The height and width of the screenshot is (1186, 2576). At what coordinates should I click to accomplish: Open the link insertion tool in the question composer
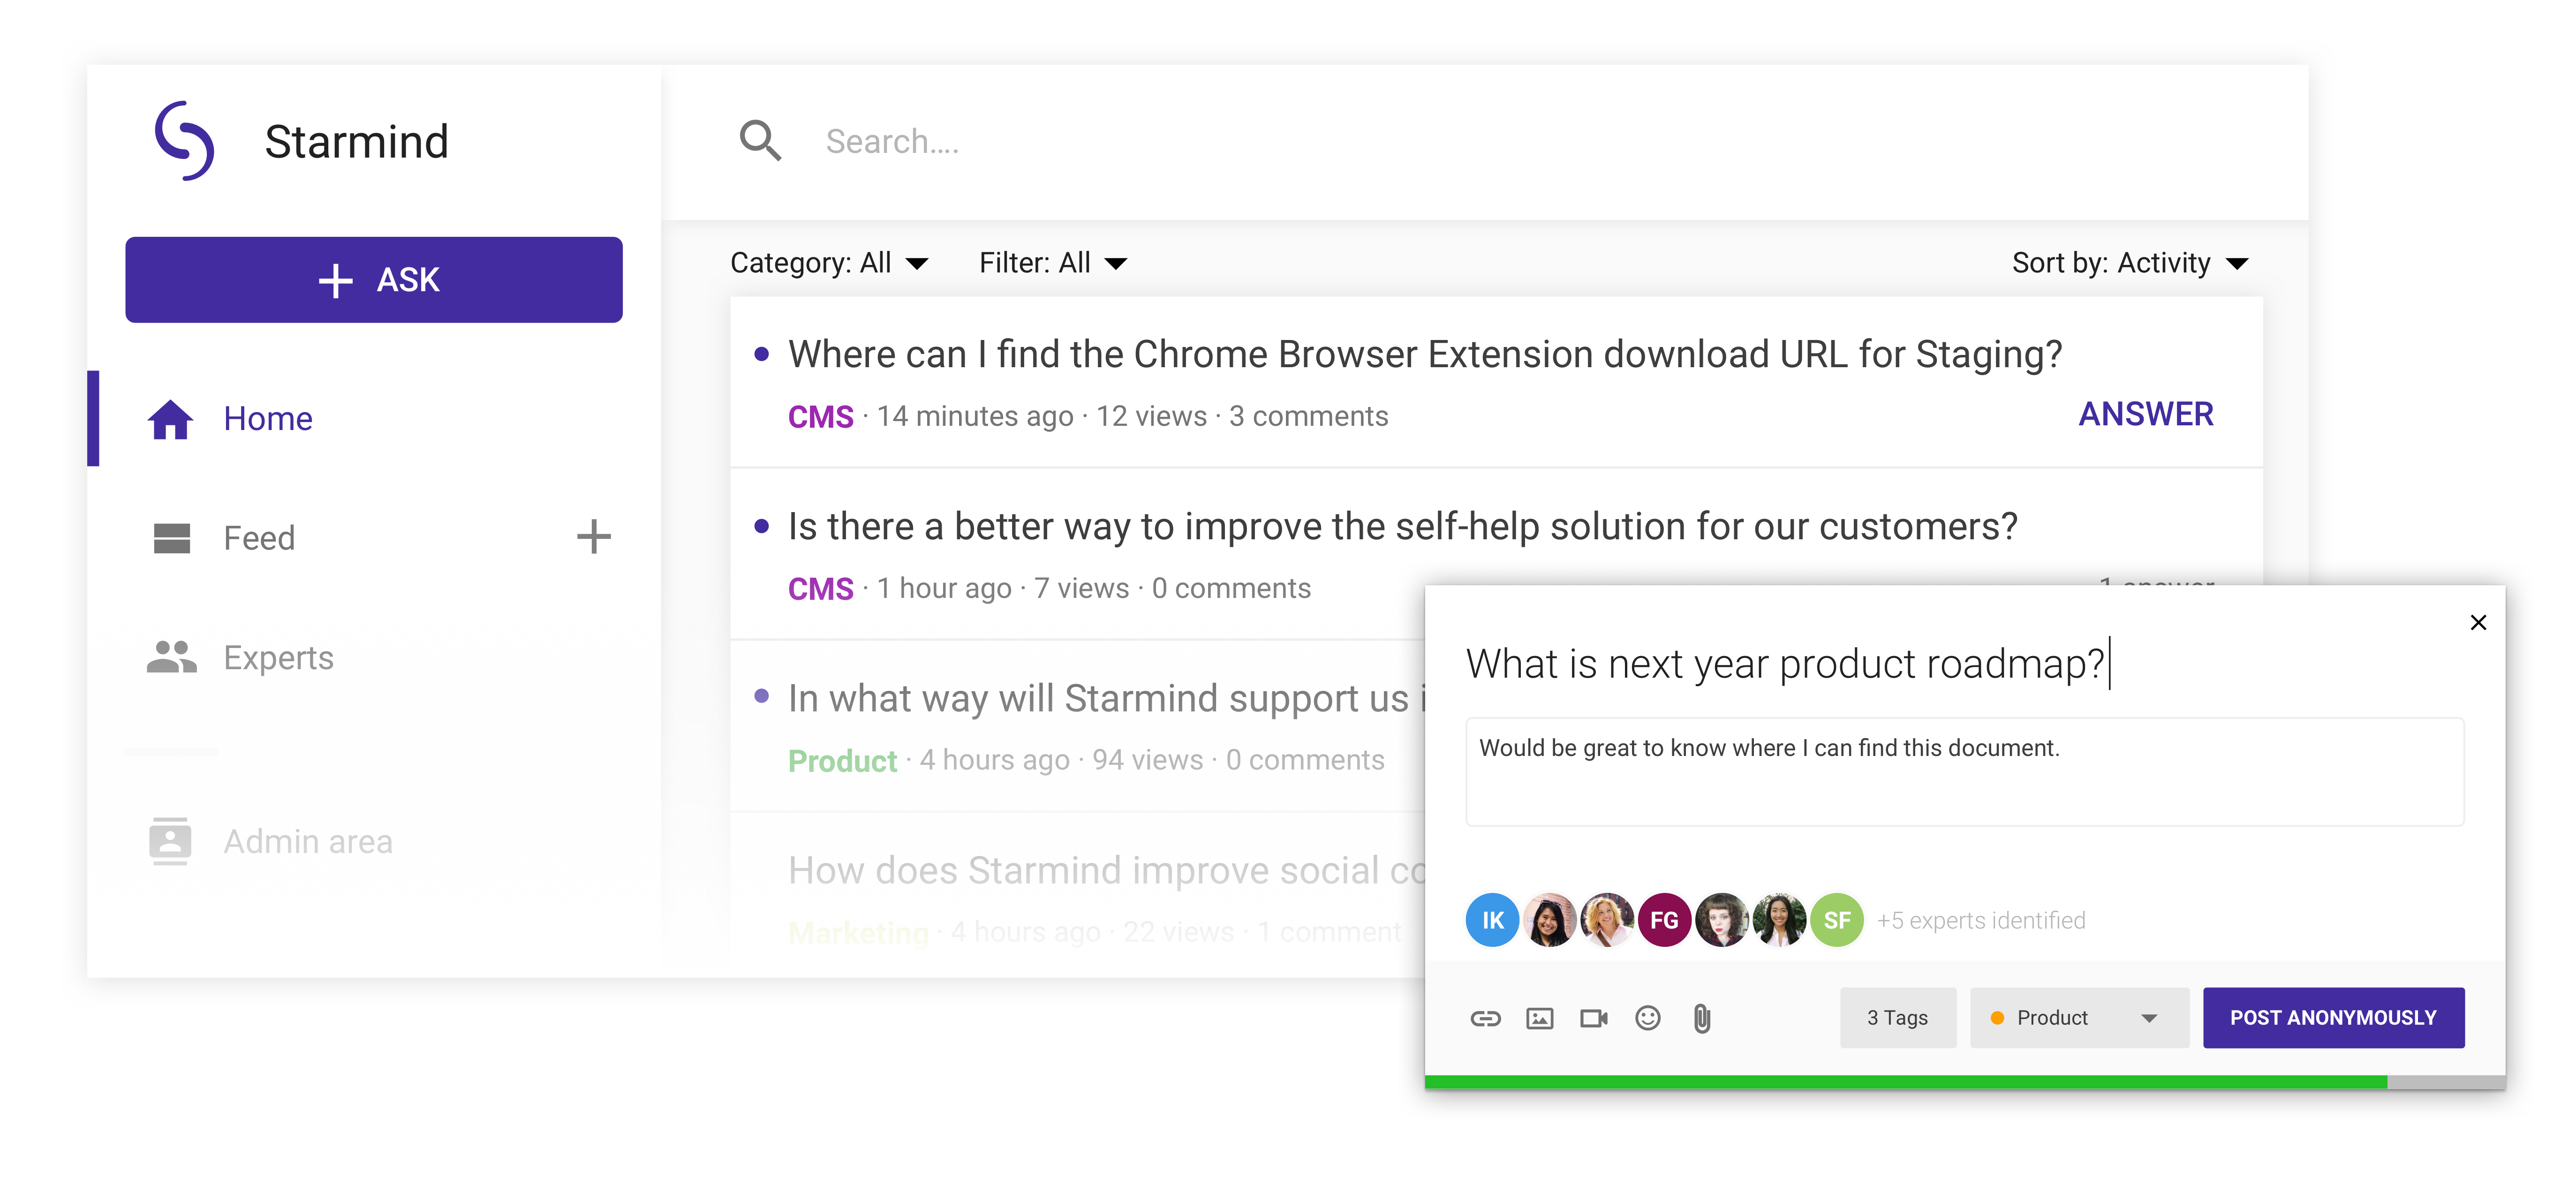(1487, 1018)
